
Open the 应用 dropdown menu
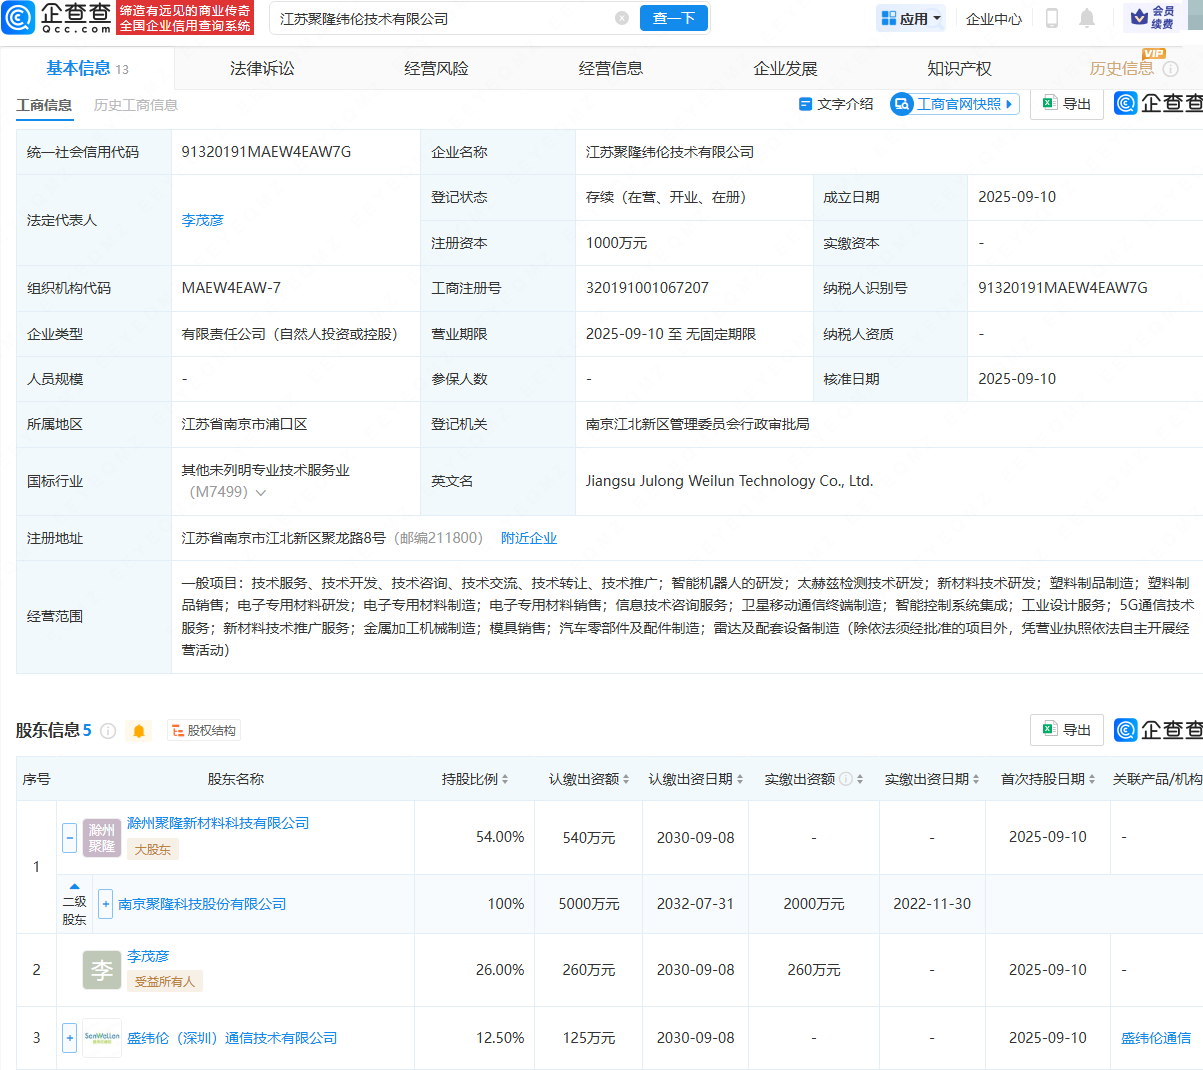pos(911,18)
